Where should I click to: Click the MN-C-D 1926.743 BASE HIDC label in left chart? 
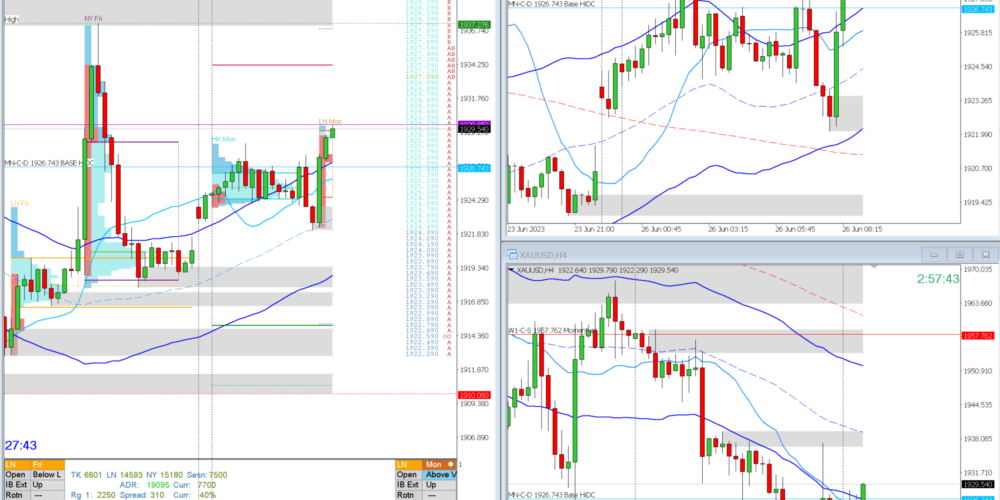point(49,163)
